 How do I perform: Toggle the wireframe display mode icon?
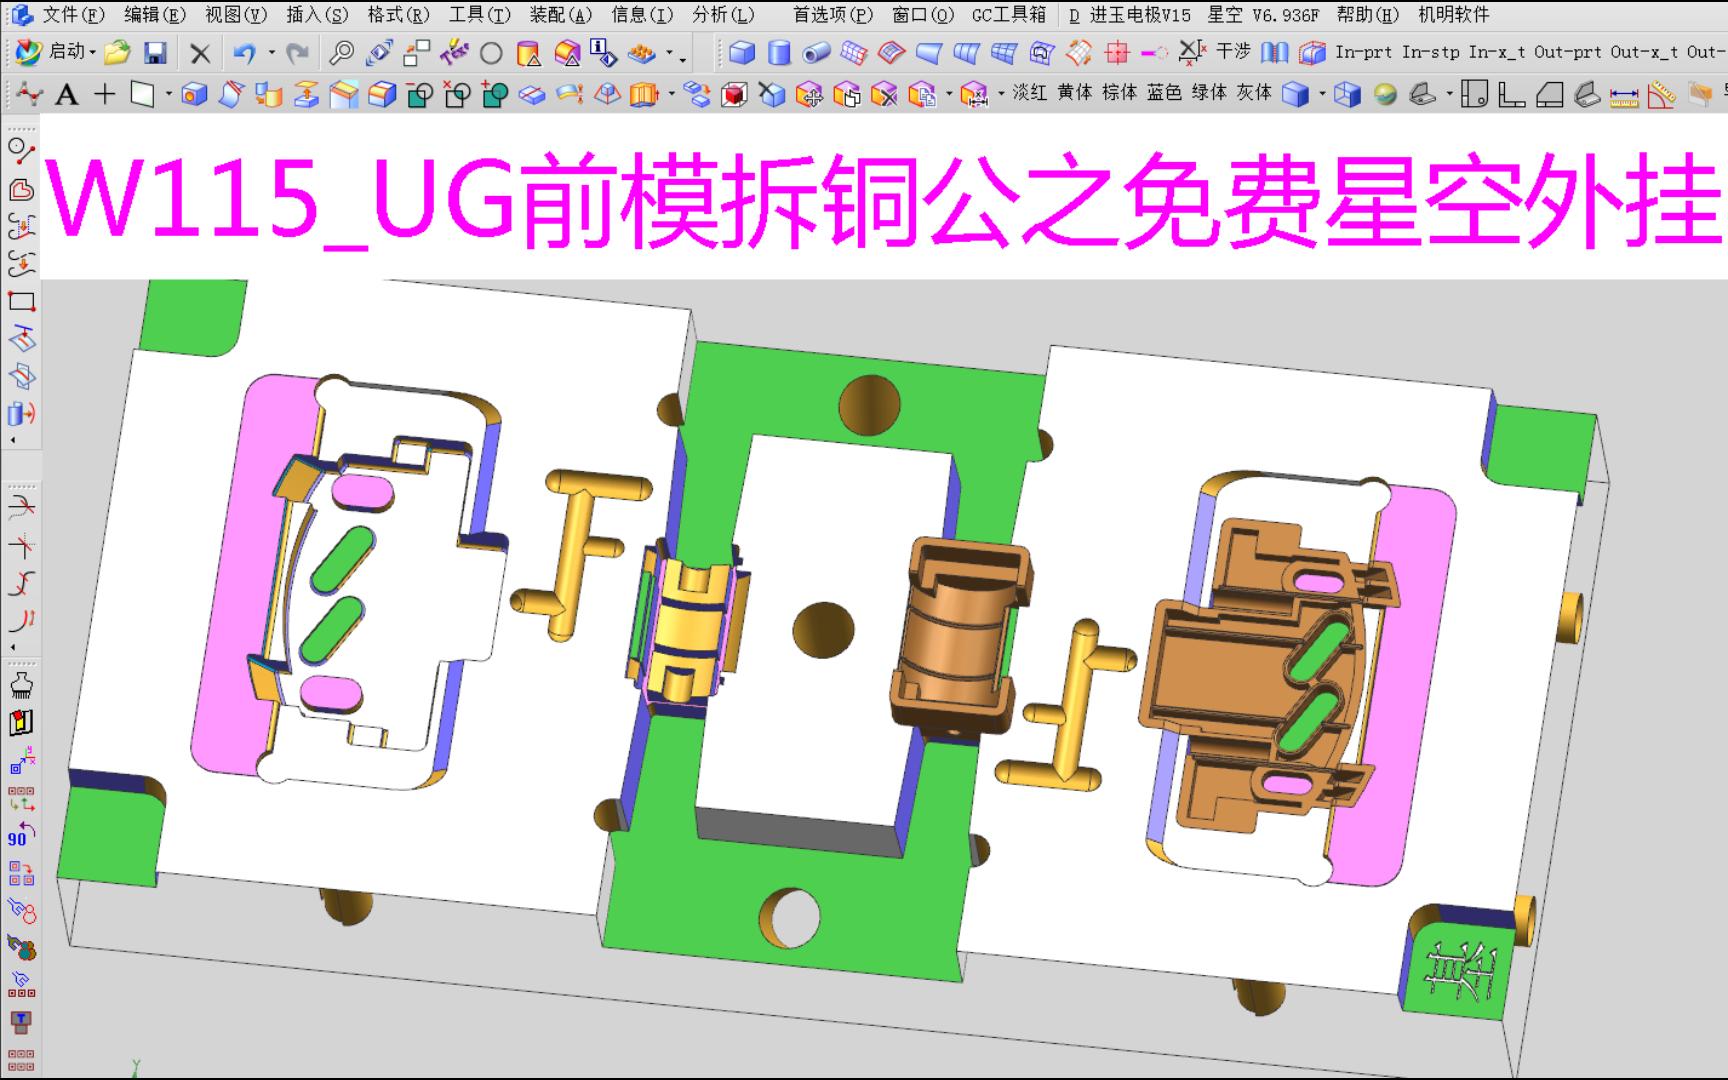tap(1349, 94)
